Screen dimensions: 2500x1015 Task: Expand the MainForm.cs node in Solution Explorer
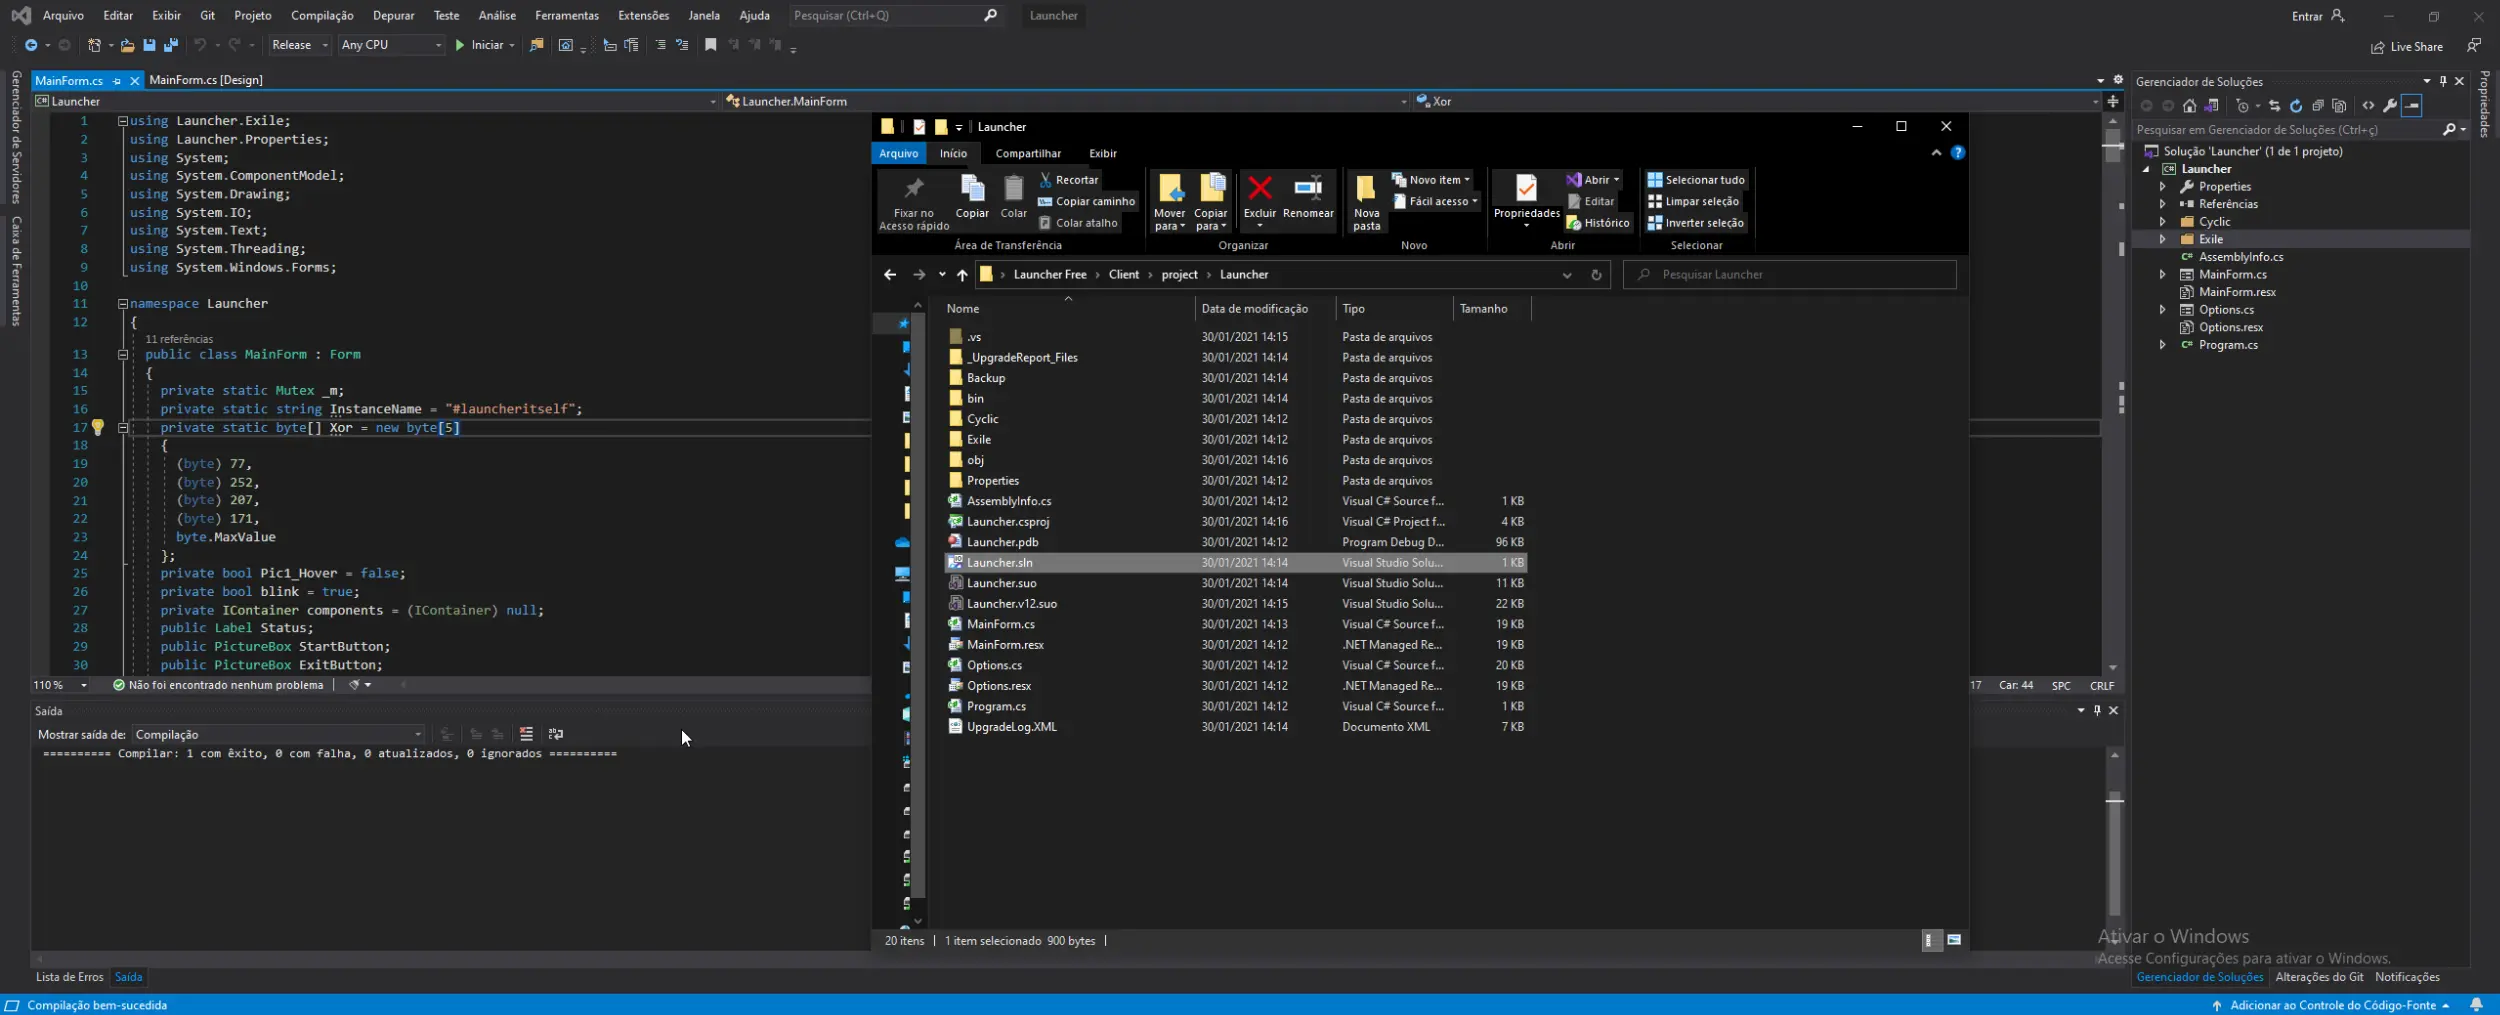coord(2162,275)
